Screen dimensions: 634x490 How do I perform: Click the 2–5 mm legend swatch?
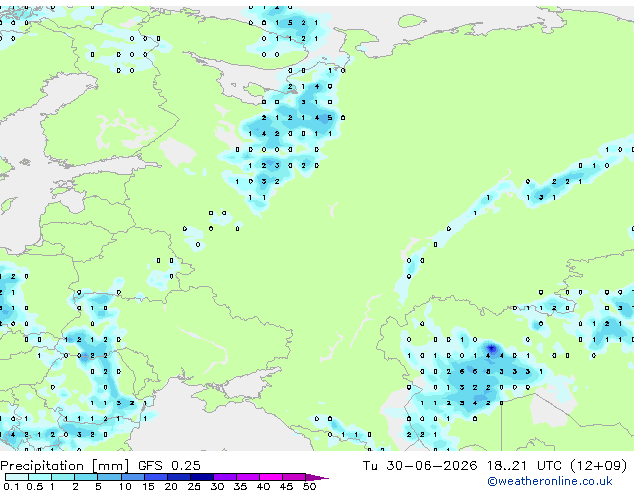[x=86, y=477]
